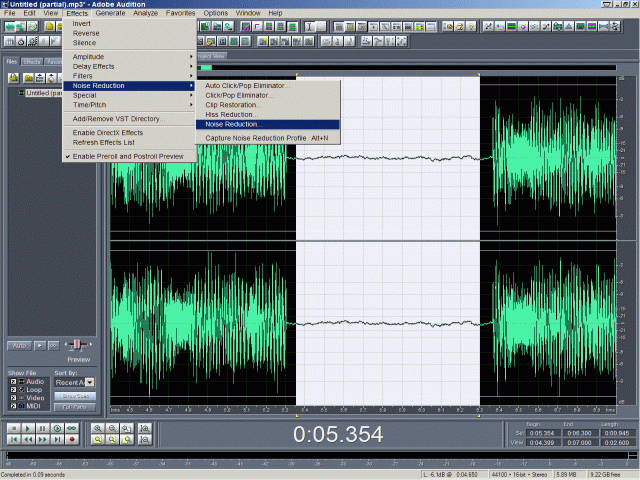
Task: Click the new file toolbar icon
Action: (49, 27)
